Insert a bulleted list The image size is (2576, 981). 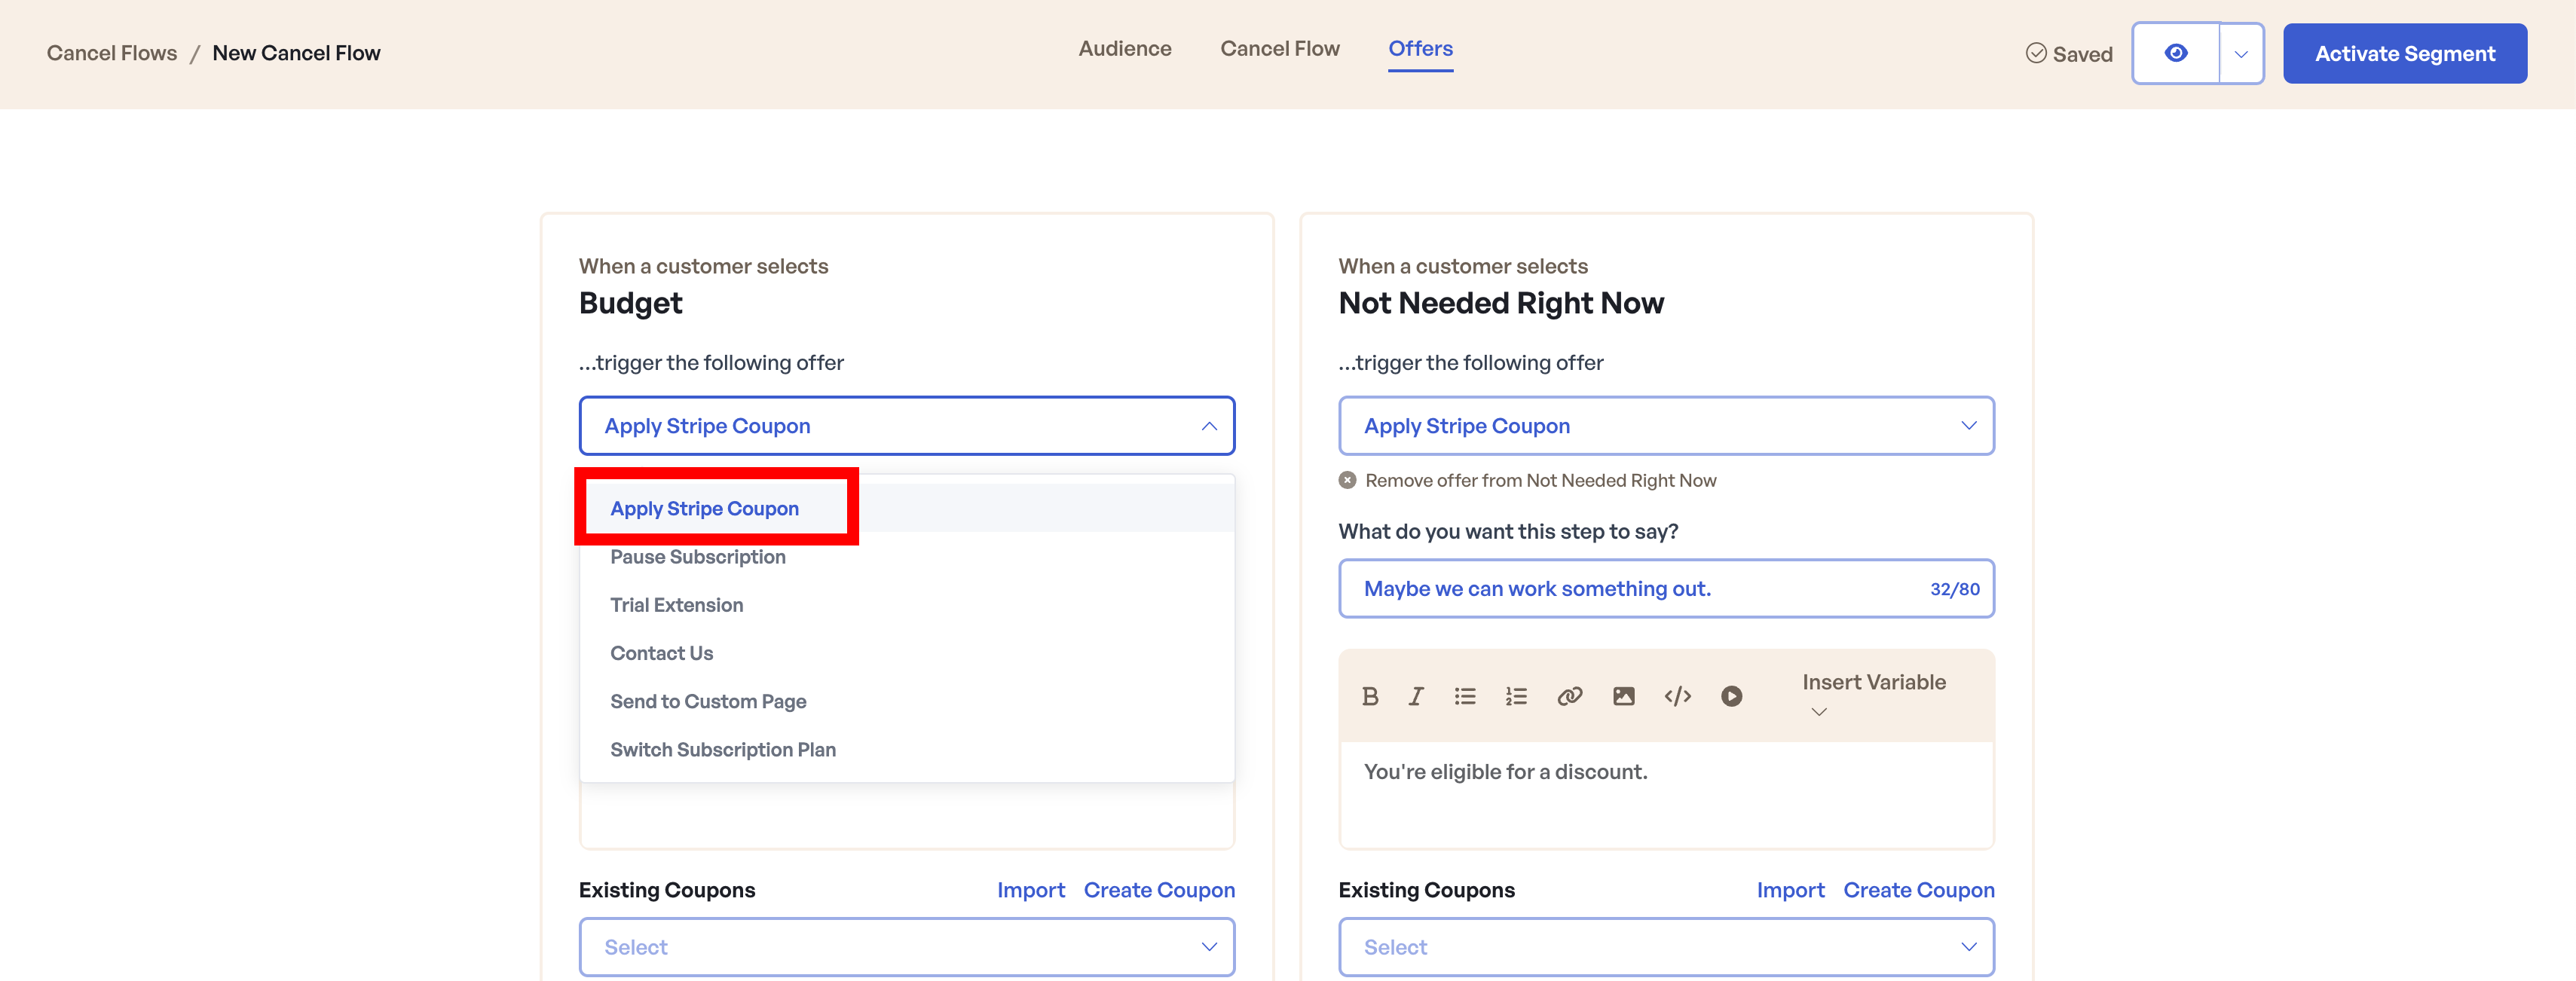tap(1464, 696)
